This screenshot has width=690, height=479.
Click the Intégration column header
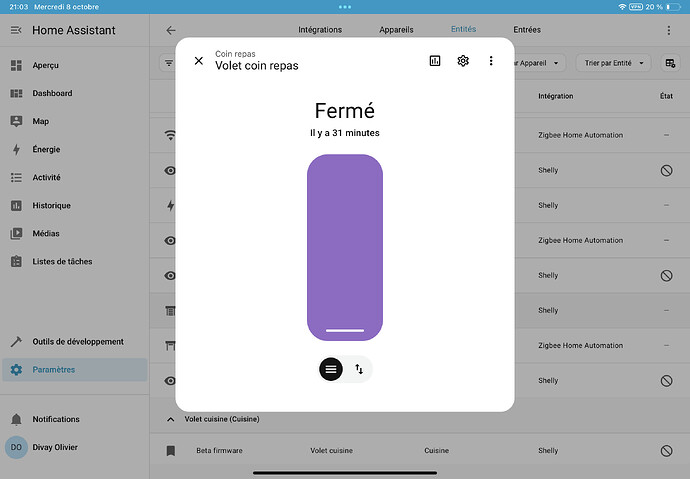tap(555, 96)
